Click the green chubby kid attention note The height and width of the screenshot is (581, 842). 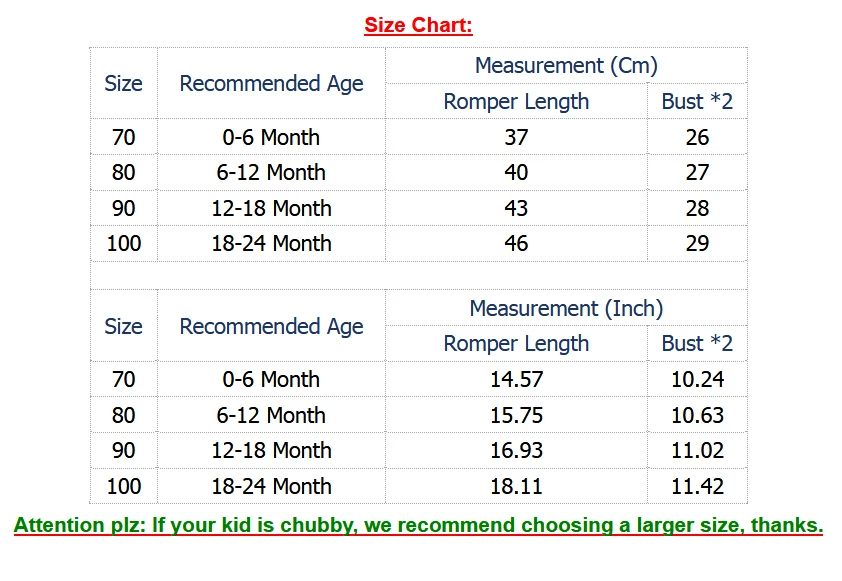point(418,525)
